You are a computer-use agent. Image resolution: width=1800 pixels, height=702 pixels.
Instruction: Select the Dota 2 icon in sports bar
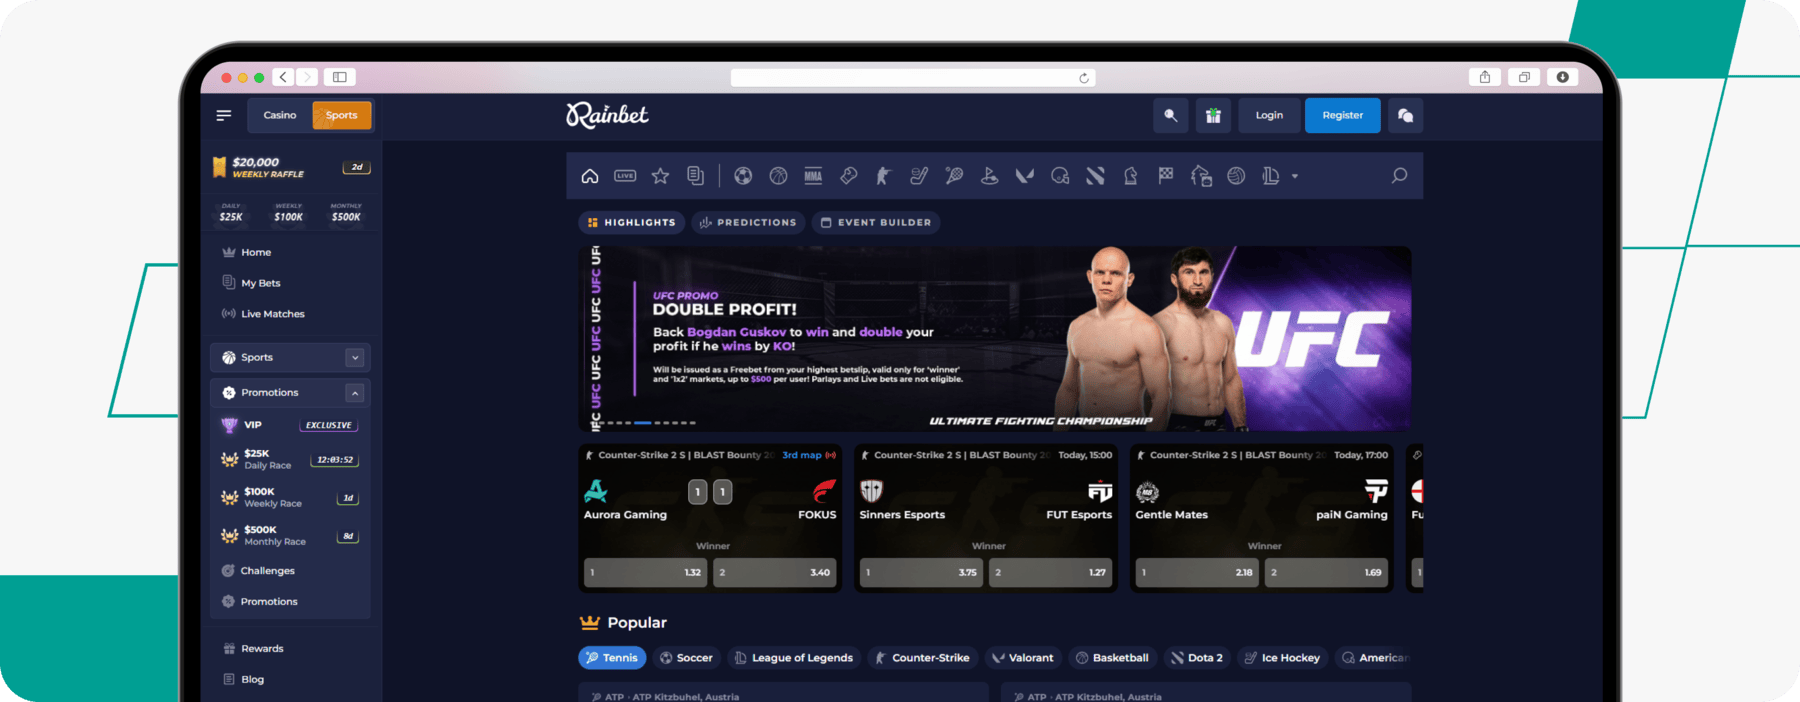(x=1095, y=176)
